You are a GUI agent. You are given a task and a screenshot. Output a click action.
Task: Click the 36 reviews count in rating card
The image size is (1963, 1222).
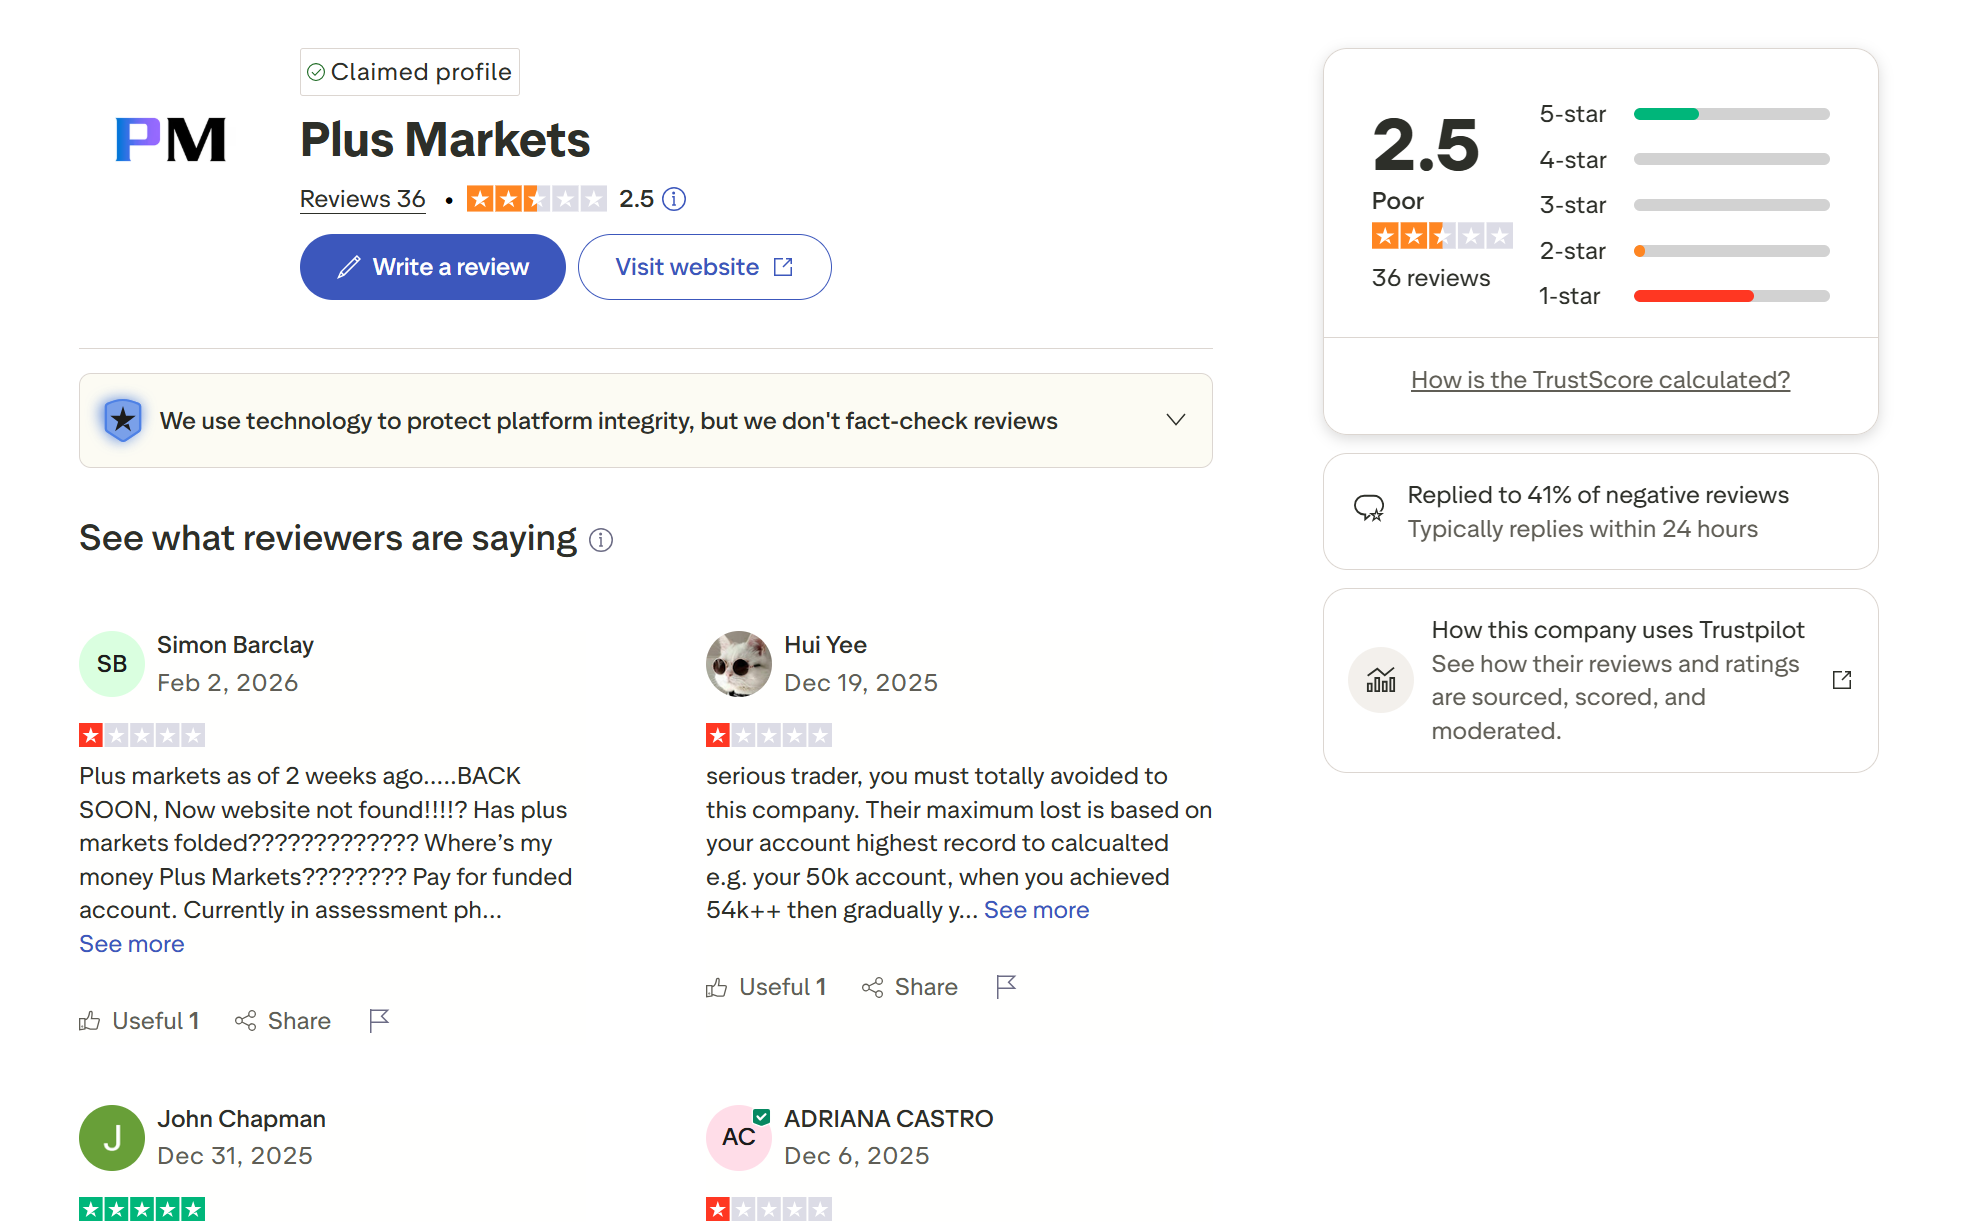[1431, 278]
